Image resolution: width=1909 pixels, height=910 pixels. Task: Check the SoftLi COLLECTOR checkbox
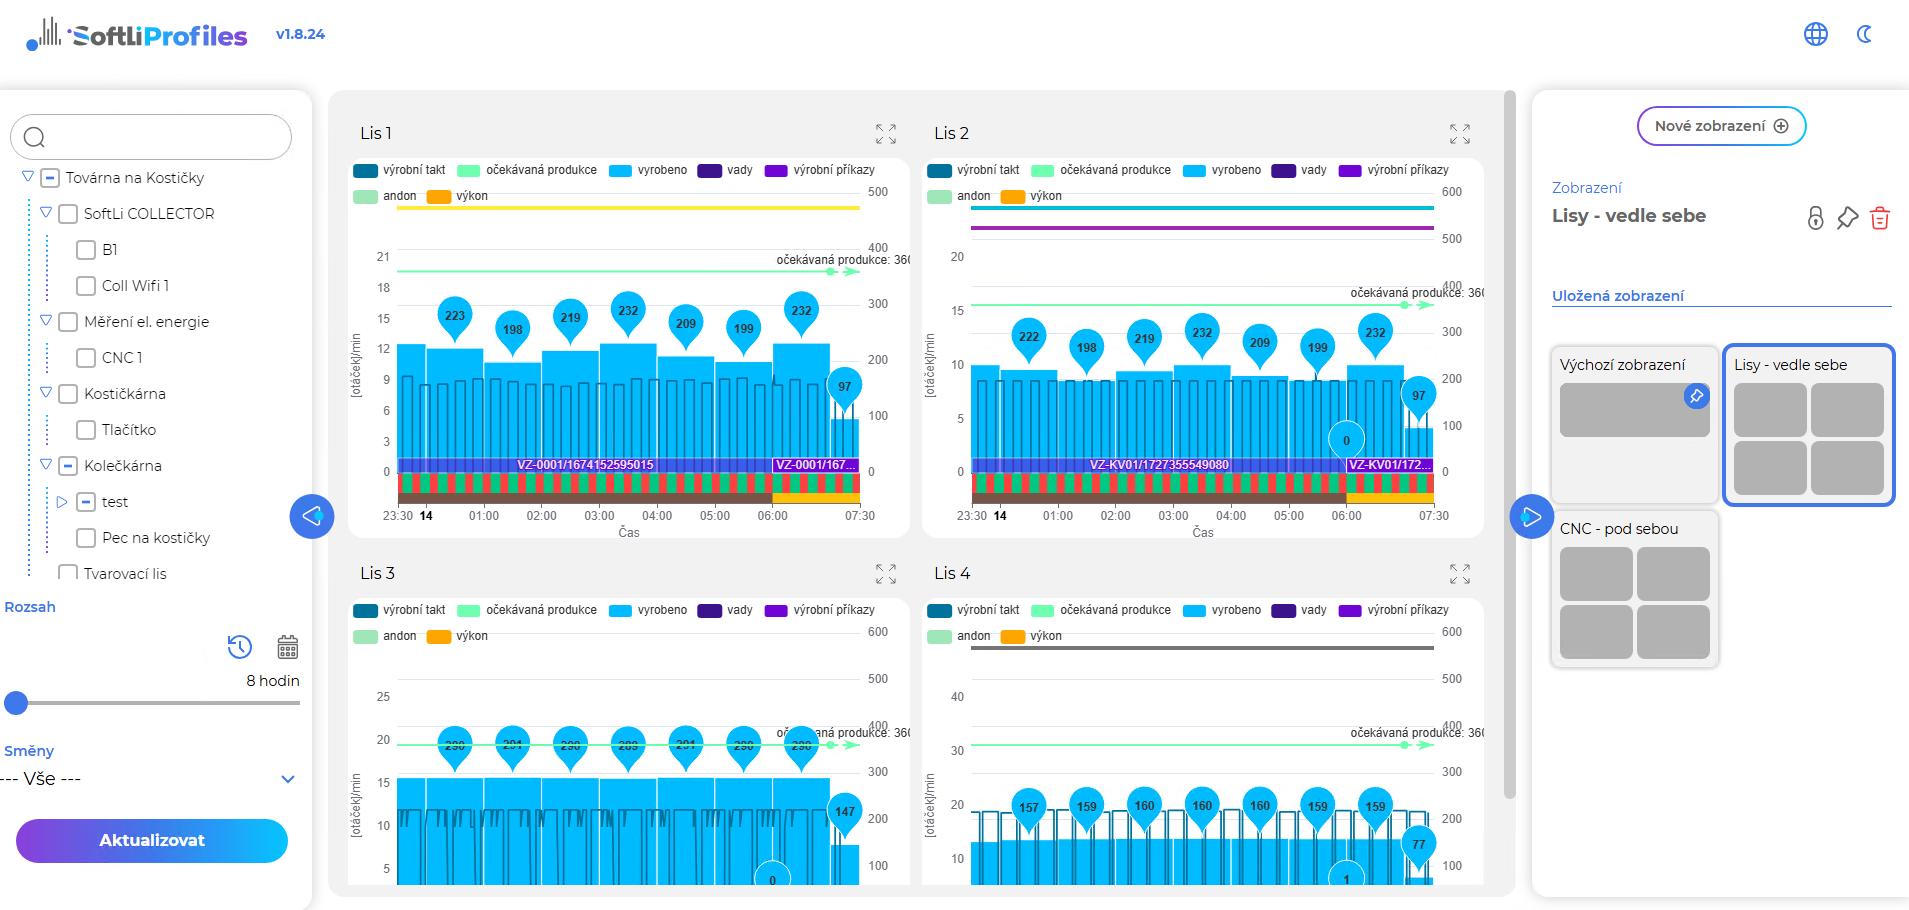[x=68, y=214]
